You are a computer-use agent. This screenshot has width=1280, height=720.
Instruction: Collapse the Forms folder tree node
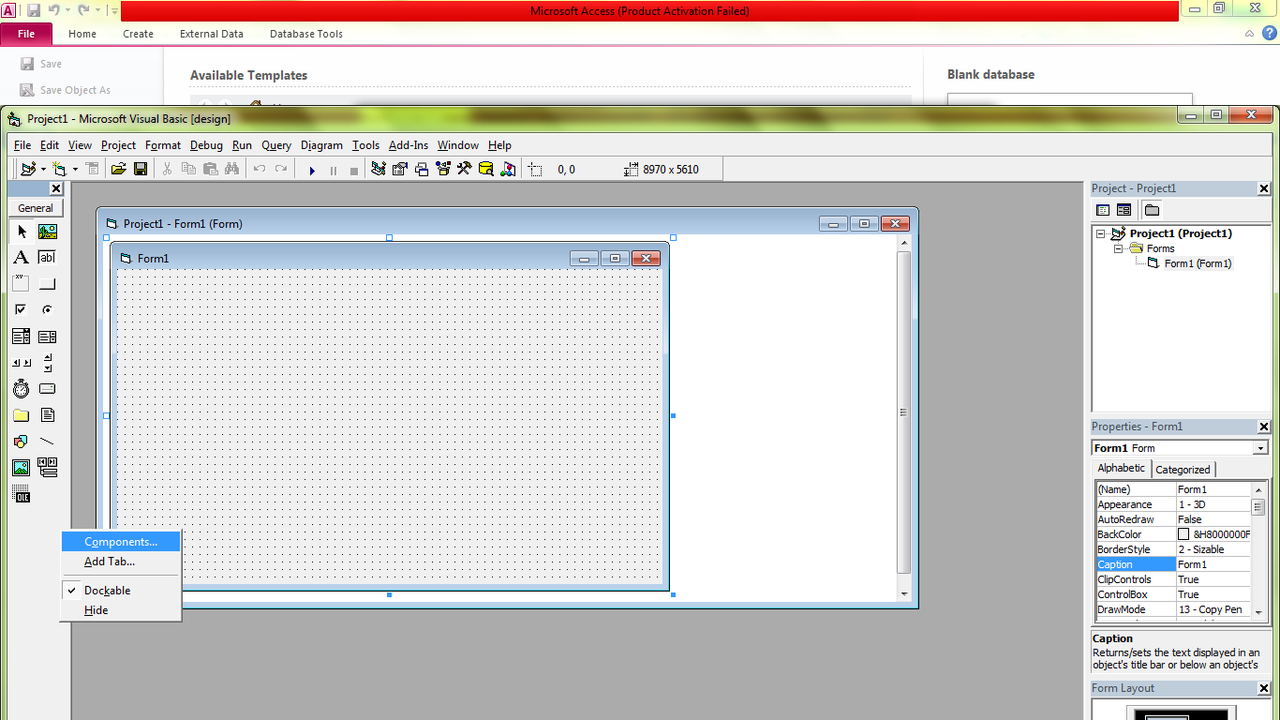(1119, 248)
